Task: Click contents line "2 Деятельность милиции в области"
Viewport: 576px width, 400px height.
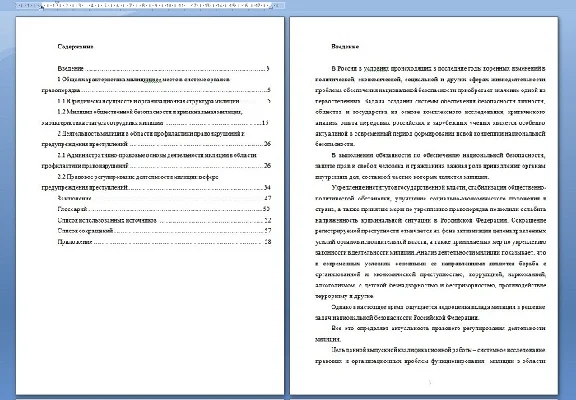Action: (151, 133)
